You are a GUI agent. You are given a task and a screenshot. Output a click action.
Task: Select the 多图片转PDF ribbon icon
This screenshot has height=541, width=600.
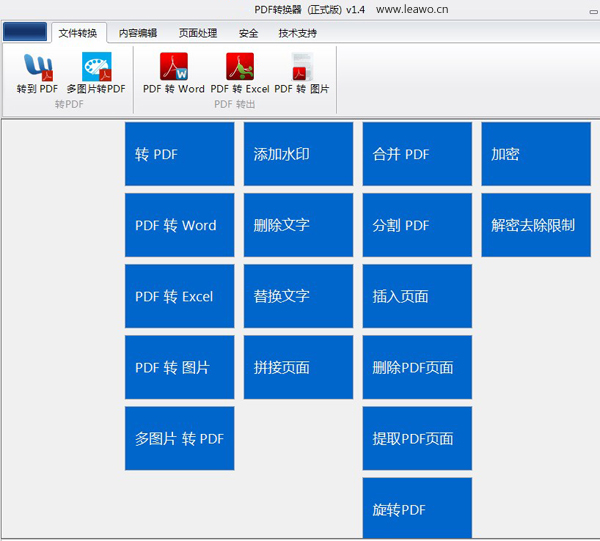click(96, 73)
